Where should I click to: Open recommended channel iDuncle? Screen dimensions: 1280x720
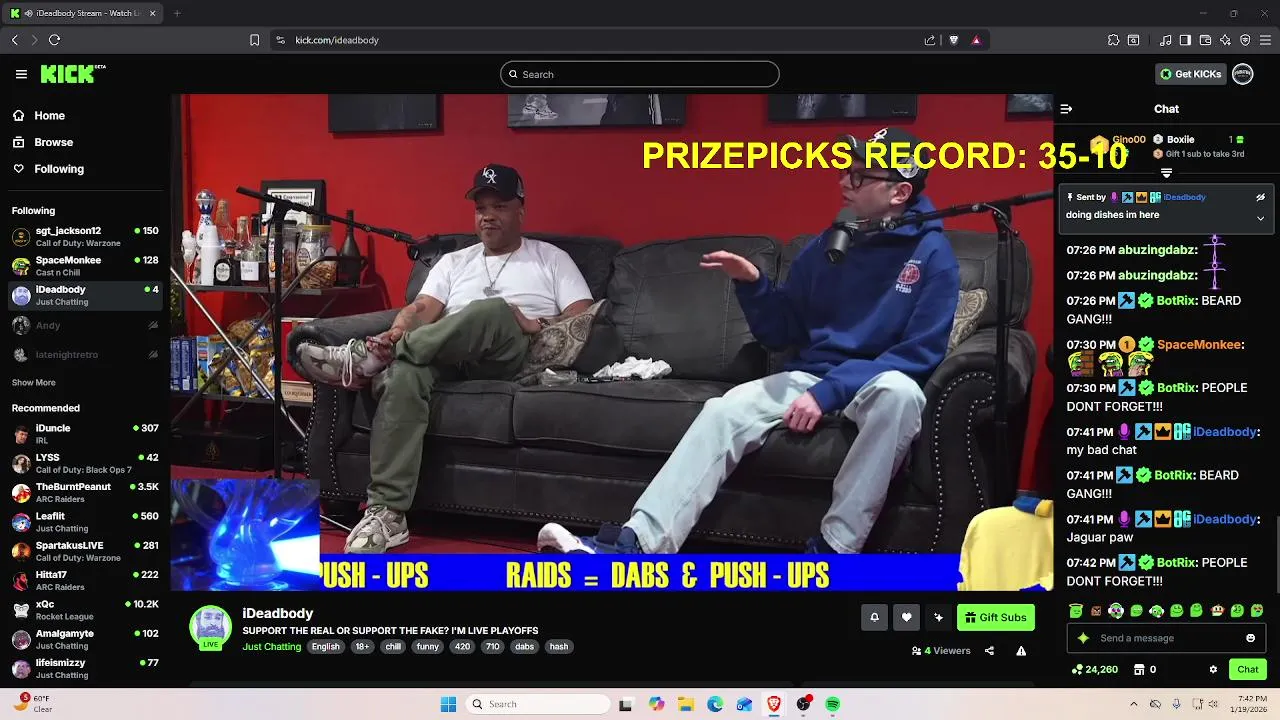85,433
